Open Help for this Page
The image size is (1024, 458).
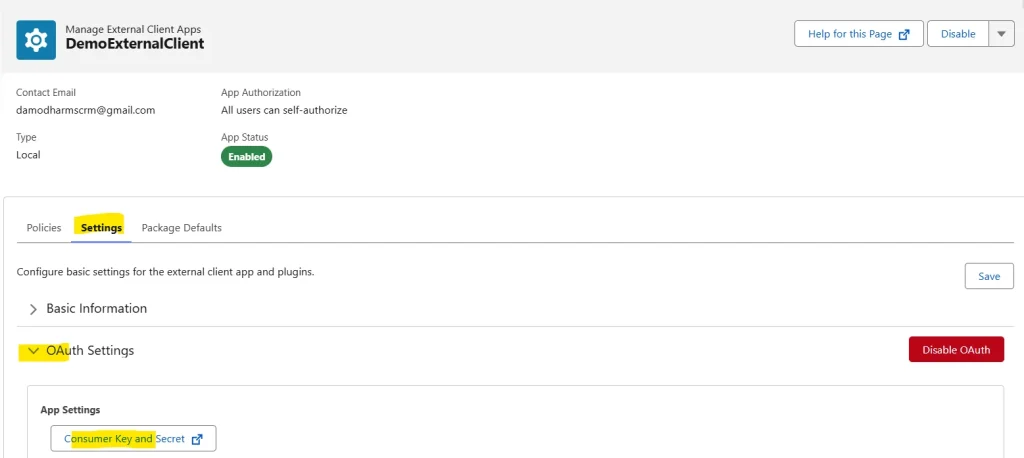pyautogui.click(x=859, y=34)
